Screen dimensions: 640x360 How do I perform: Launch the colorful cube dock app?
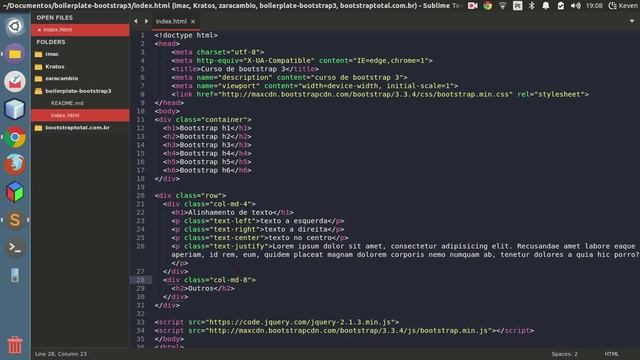click(15, 192)
